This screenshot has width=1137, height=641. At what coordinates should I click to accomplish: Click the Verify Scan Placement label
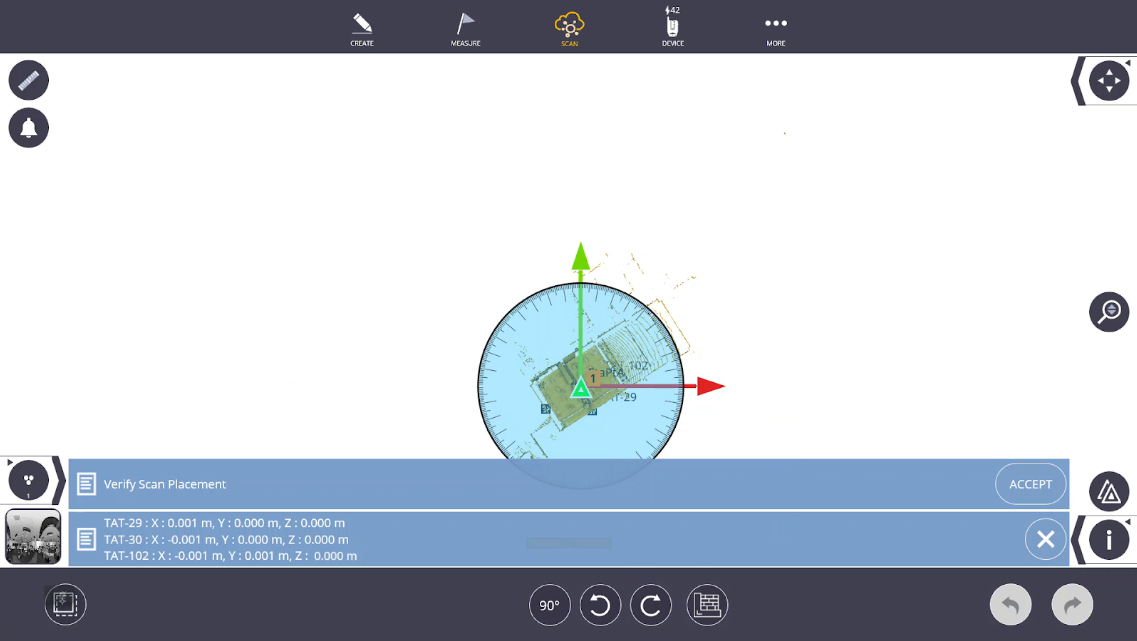pos(165,484)
